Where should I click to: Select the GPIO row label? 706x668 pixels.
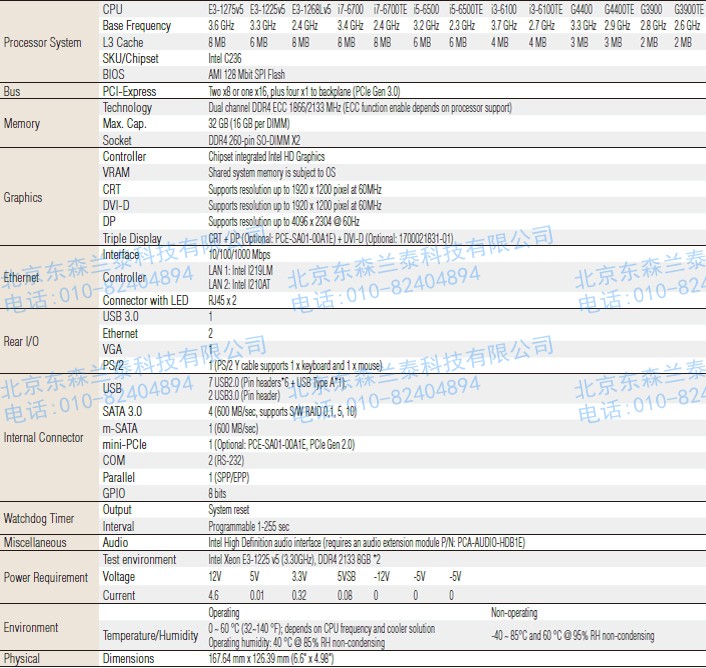coord(114,493)
